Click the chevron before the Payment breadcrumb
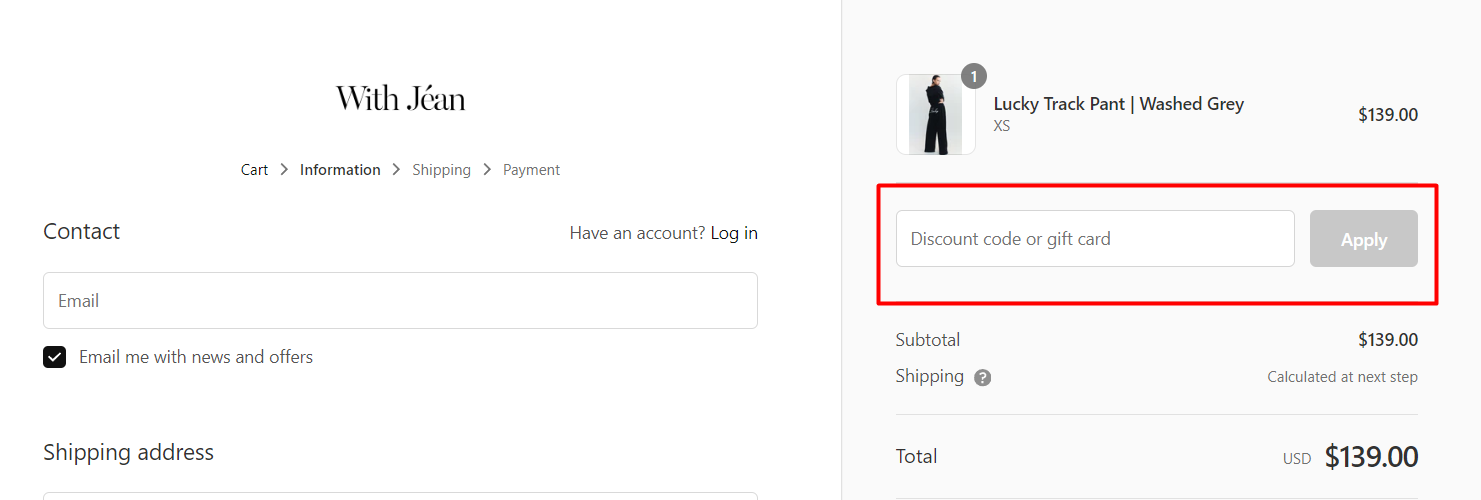 pyautogui.click(x=487, y=170)
